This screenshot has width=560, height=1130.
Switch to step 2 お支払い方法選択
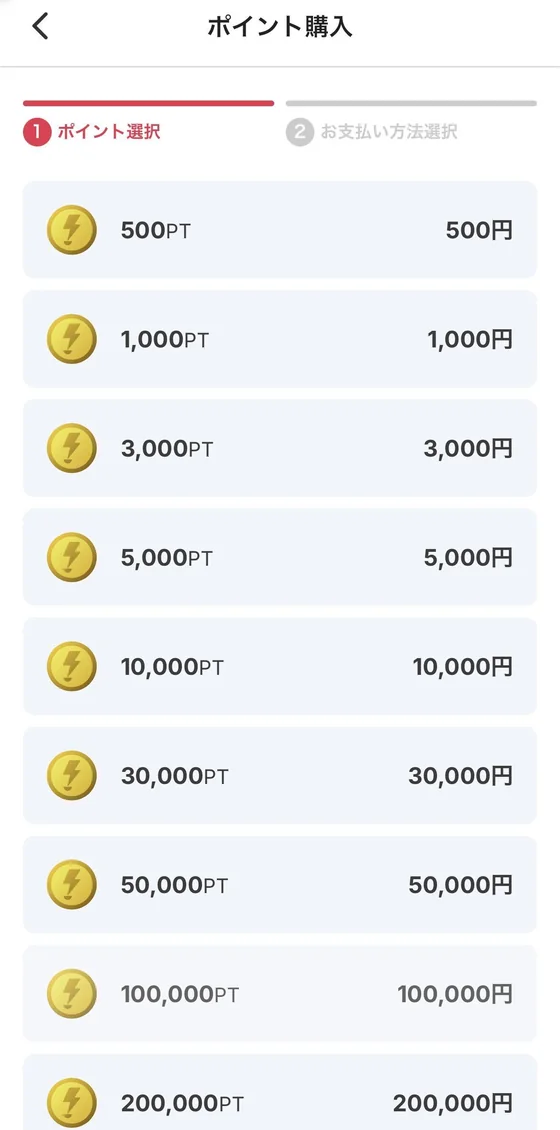click(x=372, y=133)
